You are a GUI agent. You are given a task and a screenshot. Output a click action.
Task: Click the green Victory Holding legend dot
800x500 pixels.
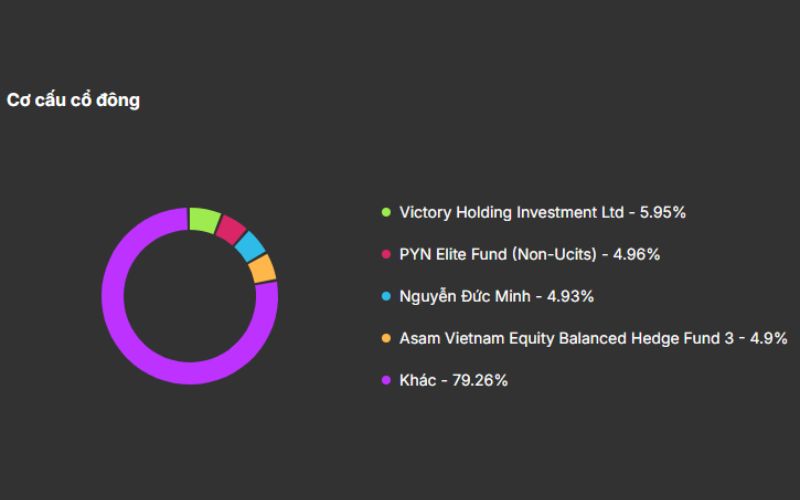(386, 212)
